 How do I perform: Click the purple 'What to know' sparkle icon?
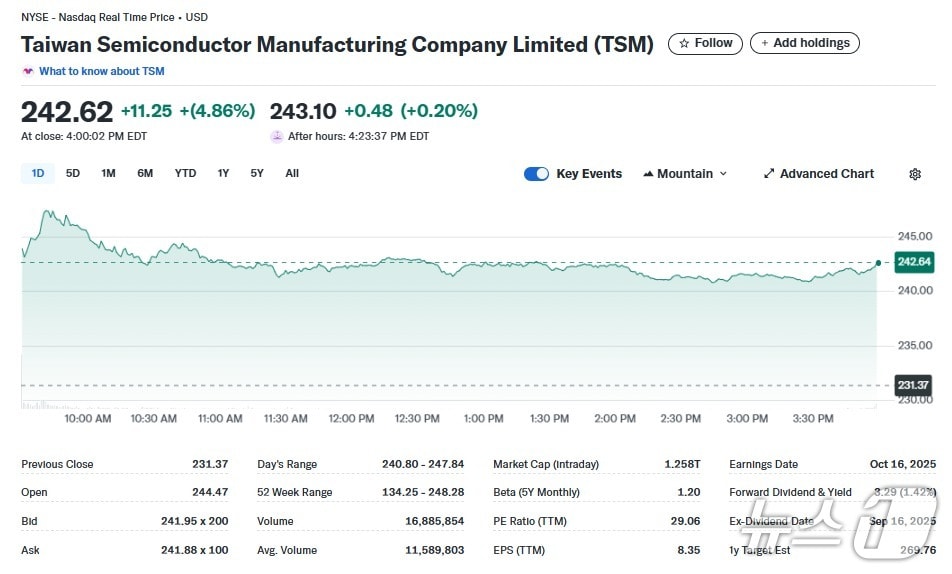click(x=28, y=71)
